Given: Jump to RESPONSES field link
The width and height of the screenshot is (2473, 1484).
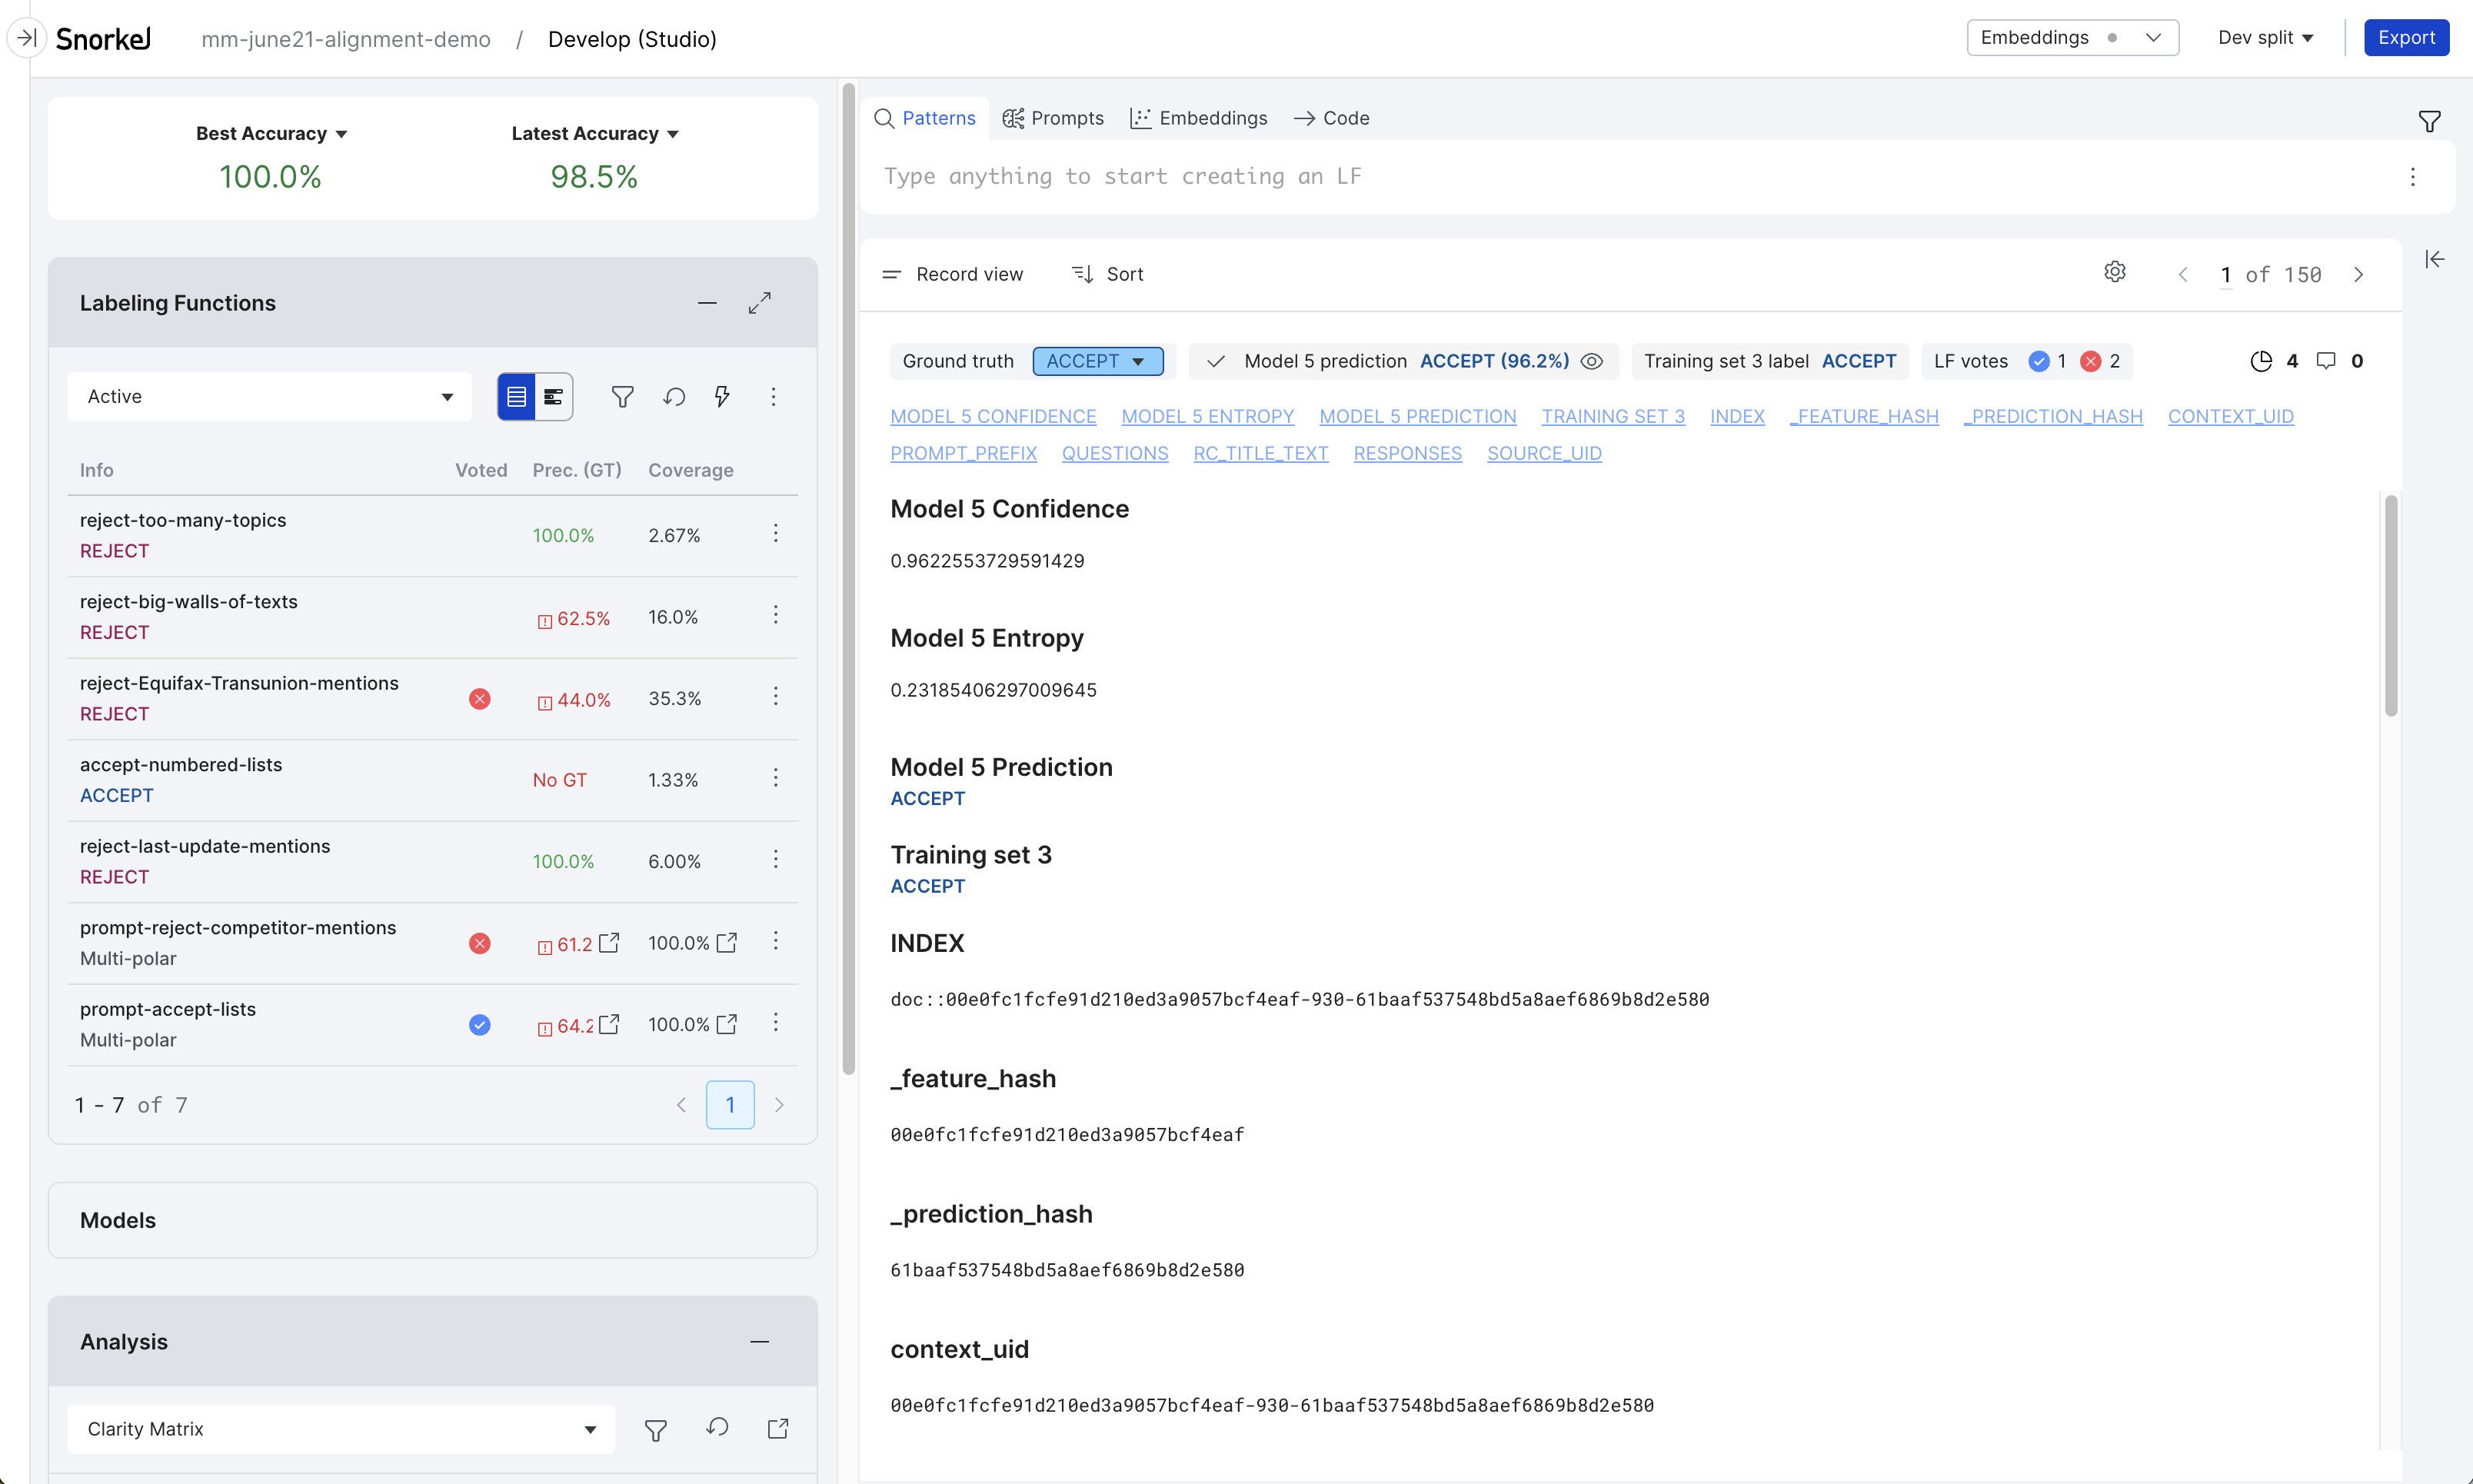Looking at the screenshot, I should 1407,453.
